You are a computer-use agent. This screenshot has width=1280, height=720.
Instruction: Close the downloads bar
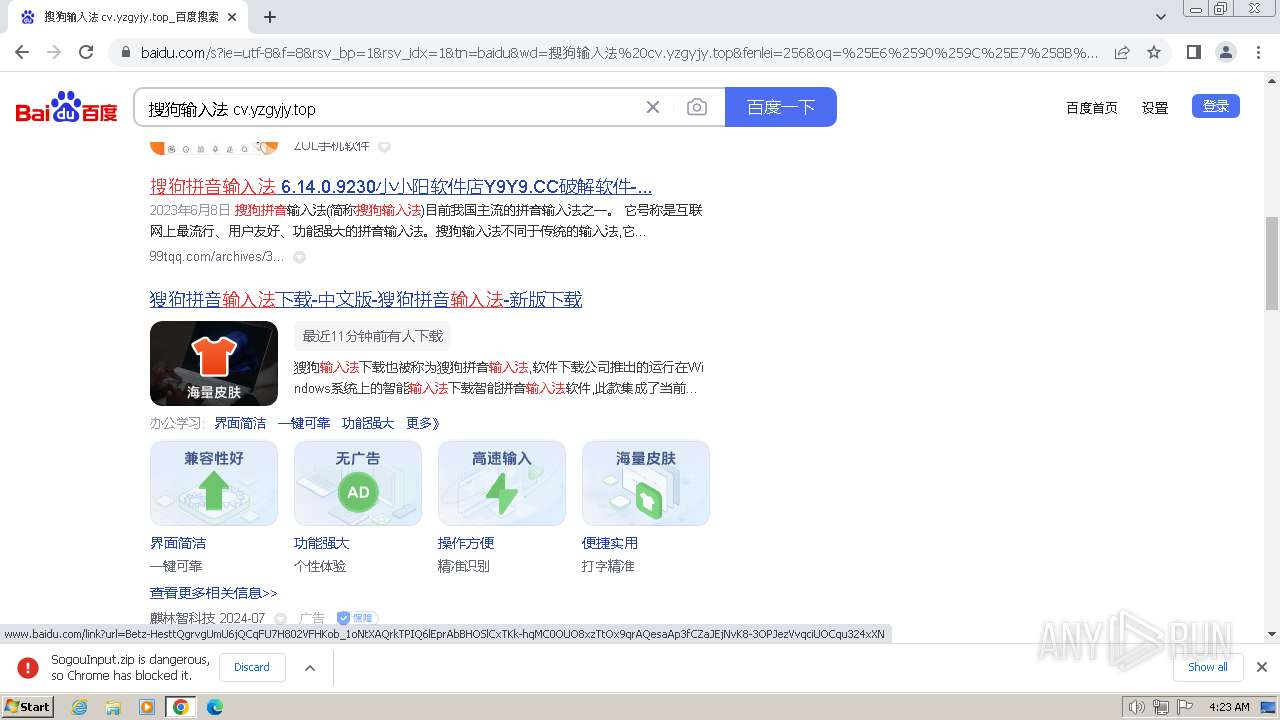tap(1262, 667)
